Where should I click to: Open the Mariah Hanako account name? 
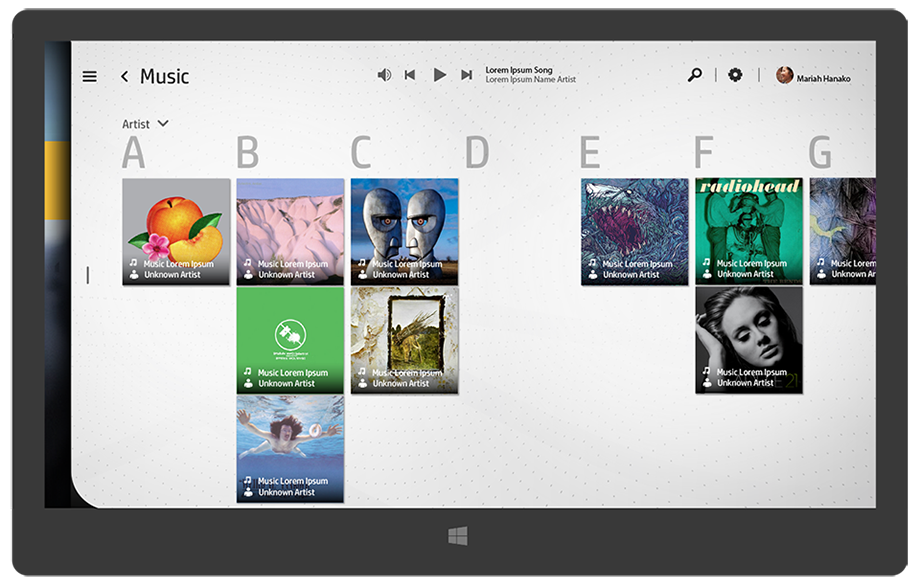(823, 78)
